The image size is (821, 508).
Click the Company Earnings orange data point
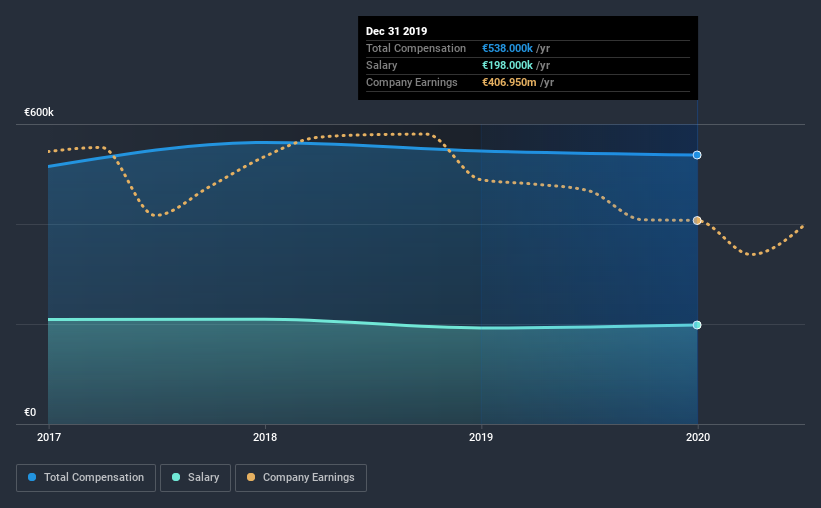click(697, 220)
